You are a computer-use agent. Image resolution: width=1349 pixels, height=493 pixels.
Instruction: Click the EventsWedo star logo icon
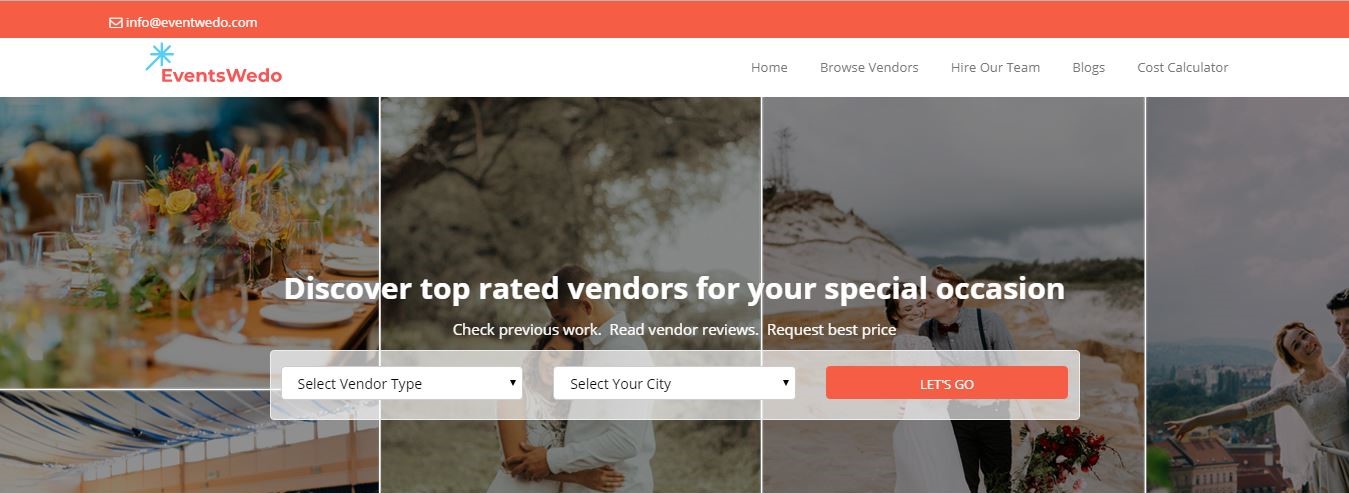(x=159, y=56)
